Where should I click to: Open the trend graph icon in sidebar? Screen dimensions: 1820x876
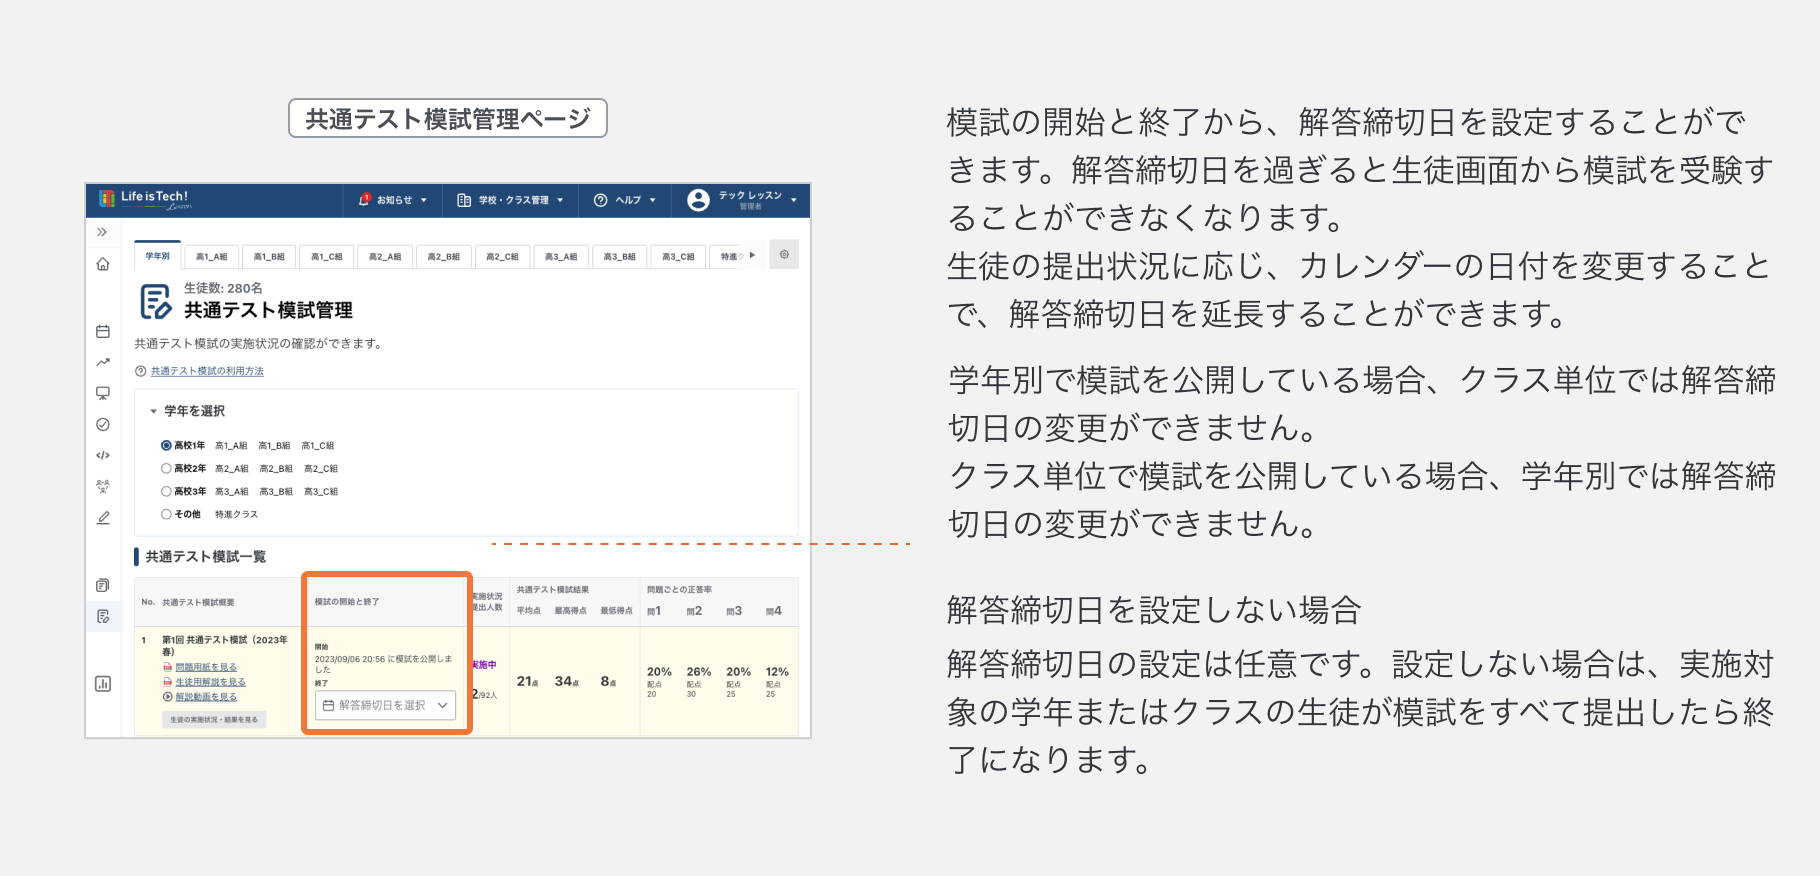[102, 362]
